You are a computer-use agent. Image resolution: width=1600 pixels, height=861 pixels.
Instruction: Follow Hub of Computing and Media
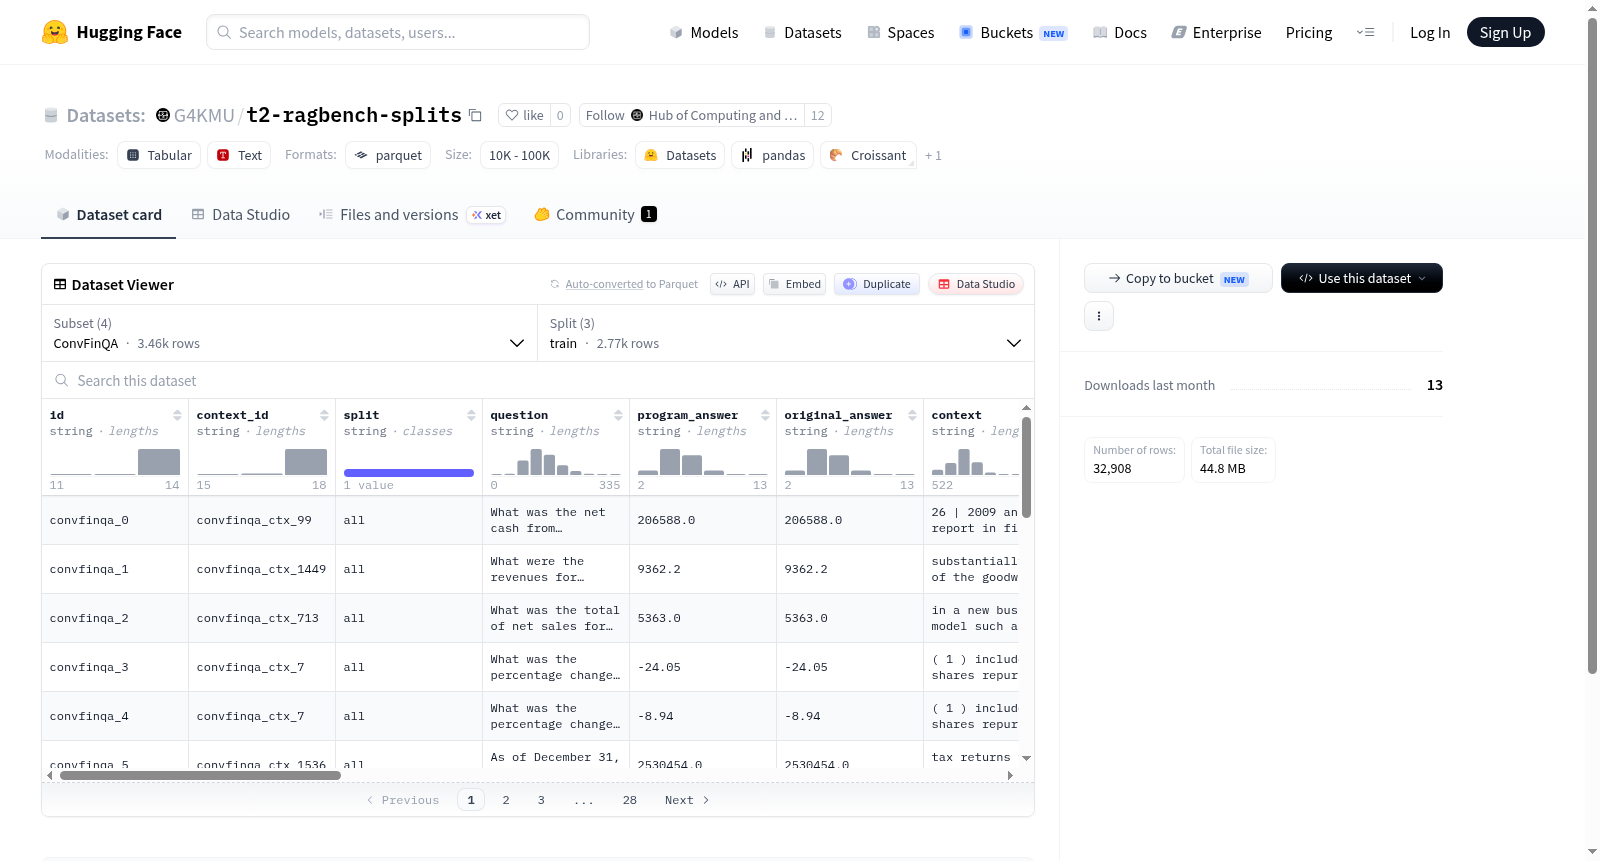coord(691,115)
